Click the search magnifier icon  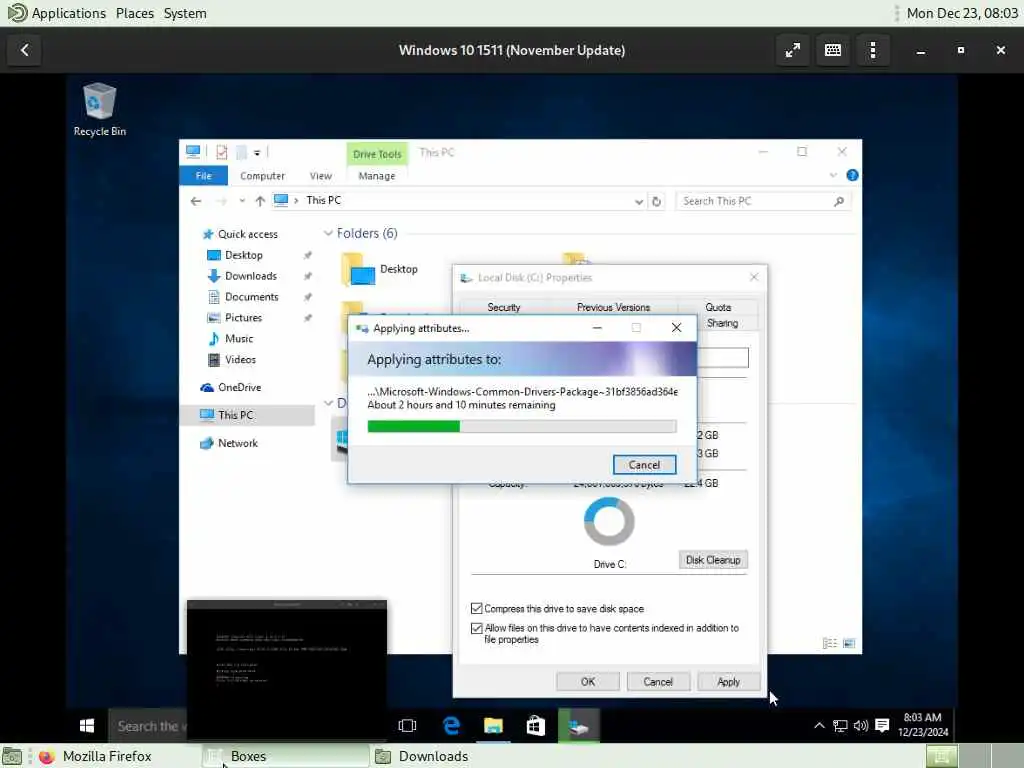coord(839,202)
